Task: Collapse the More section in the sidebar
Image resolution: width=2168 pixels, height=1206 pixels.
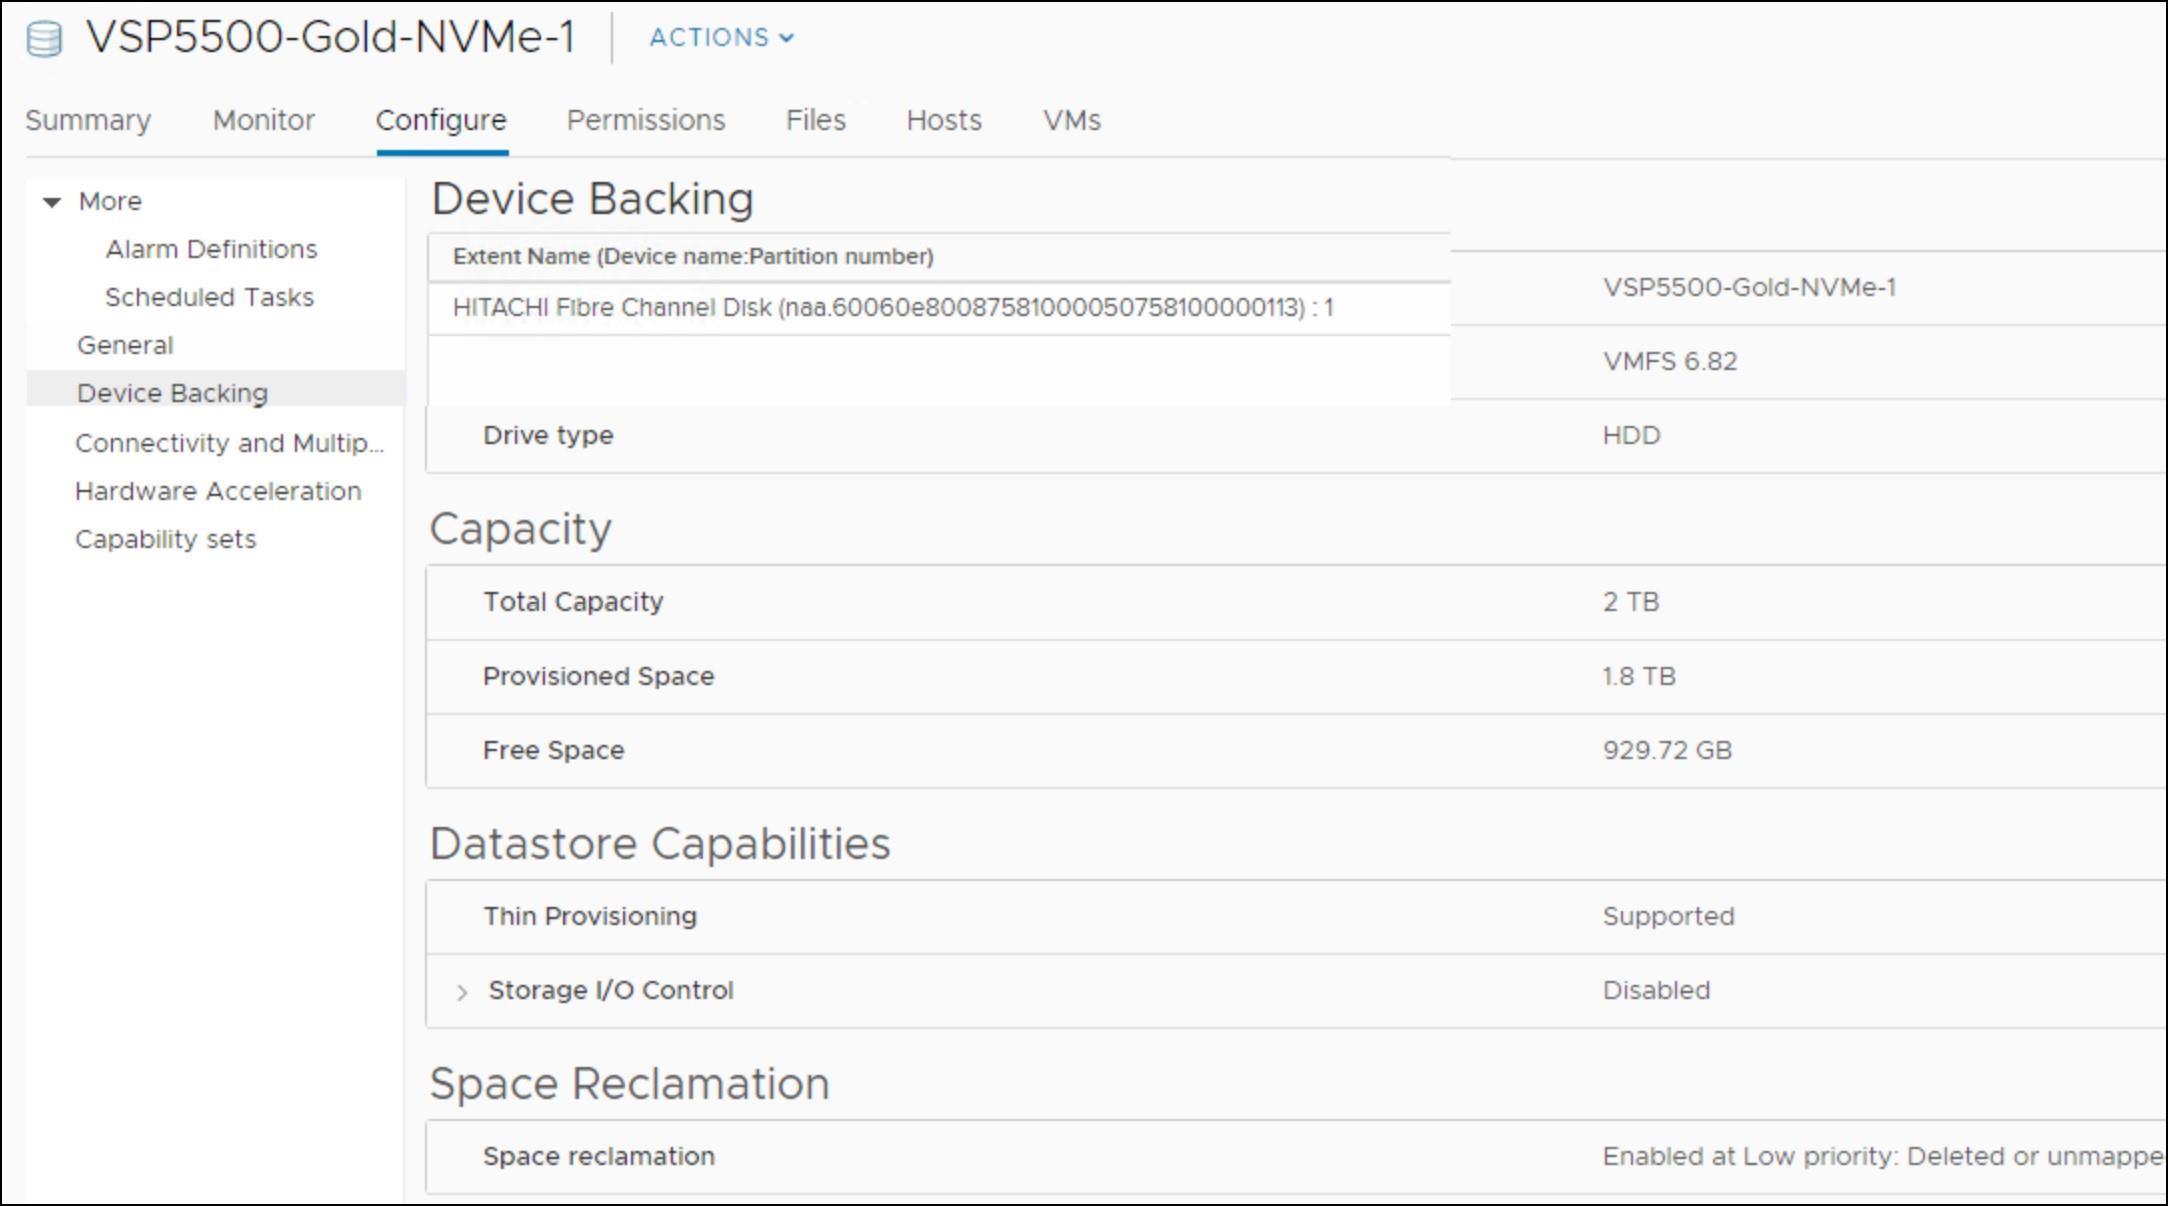Action: (50, 201)
